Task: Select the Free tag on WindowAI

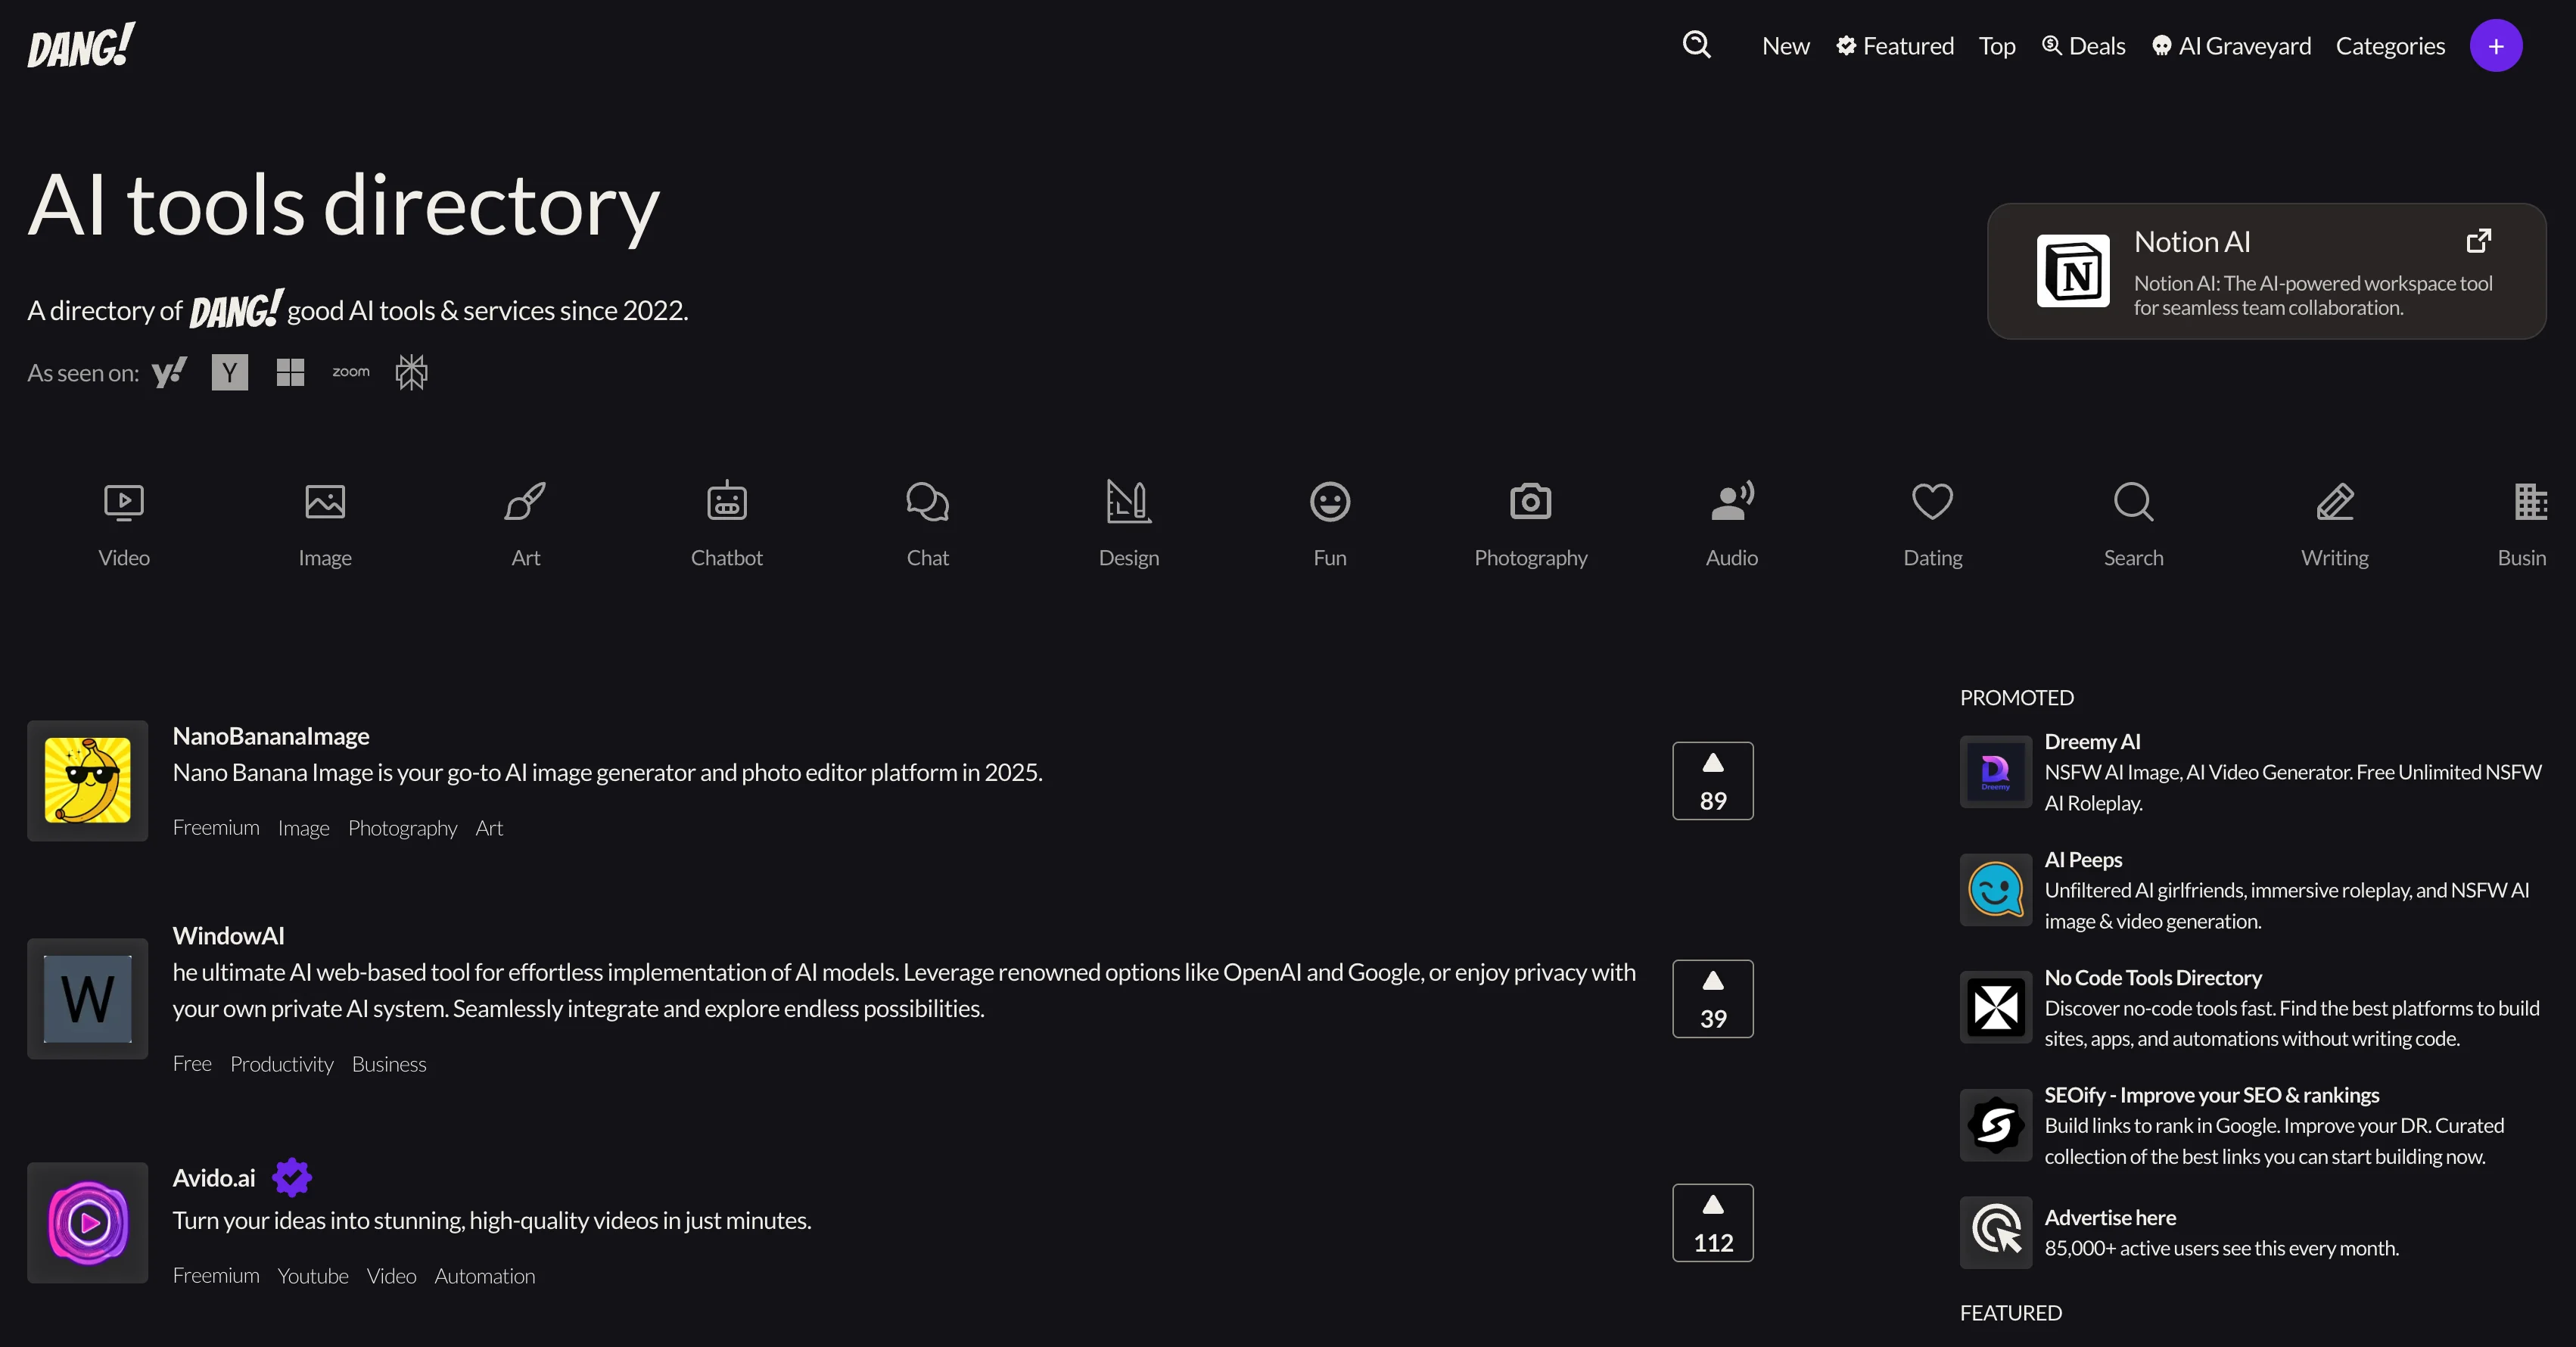Action: (192, 1064)
